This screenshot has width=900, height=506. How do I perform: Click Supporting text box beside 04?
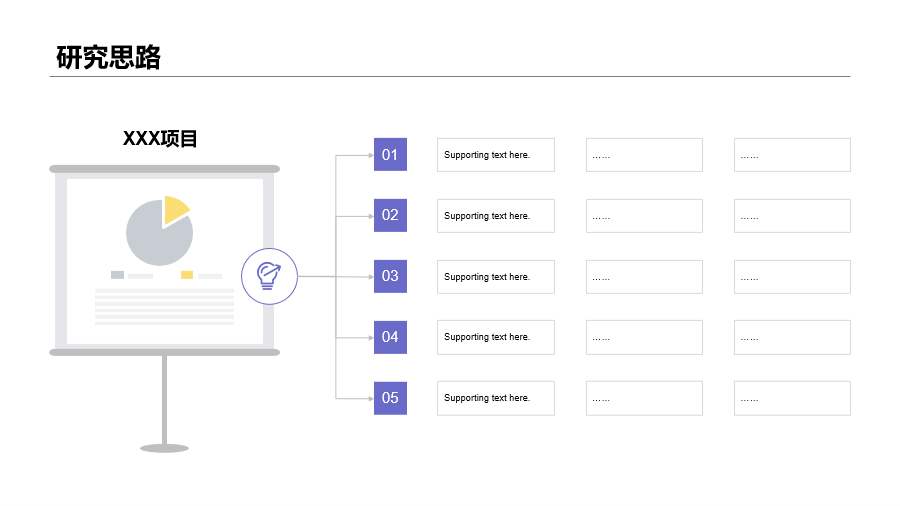pyautogui.click(x=495, y=337)
